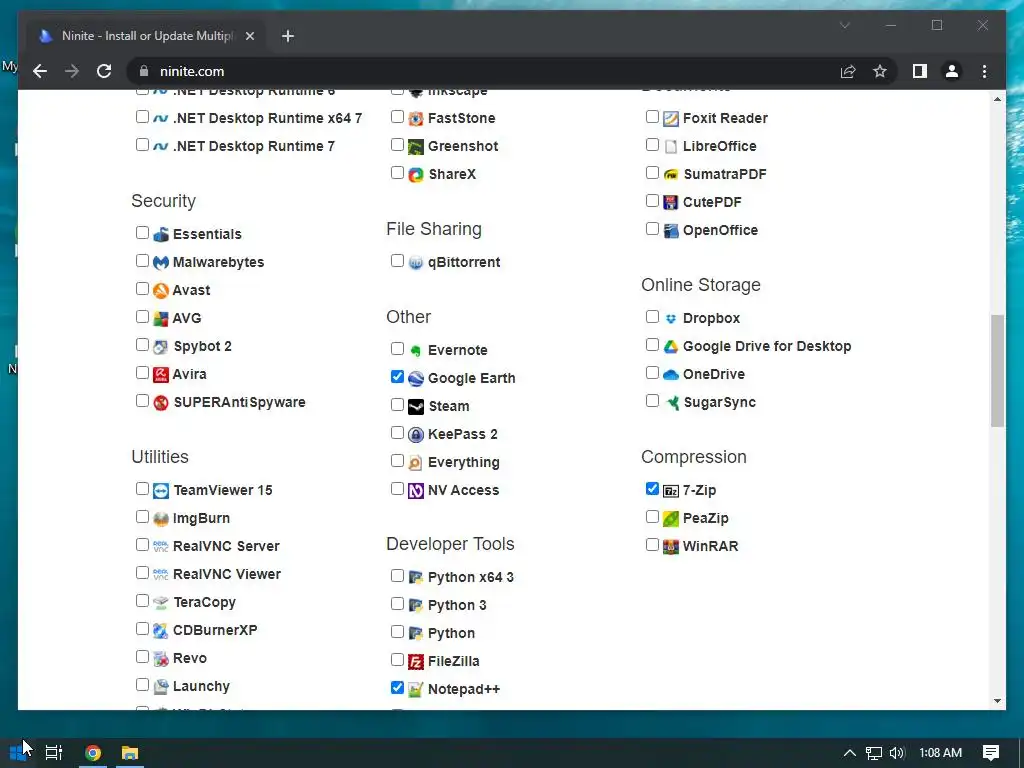Viewport: 1024px width, 768px height.
Task: Check the NV Access checkbox
Action: (397, 489)
